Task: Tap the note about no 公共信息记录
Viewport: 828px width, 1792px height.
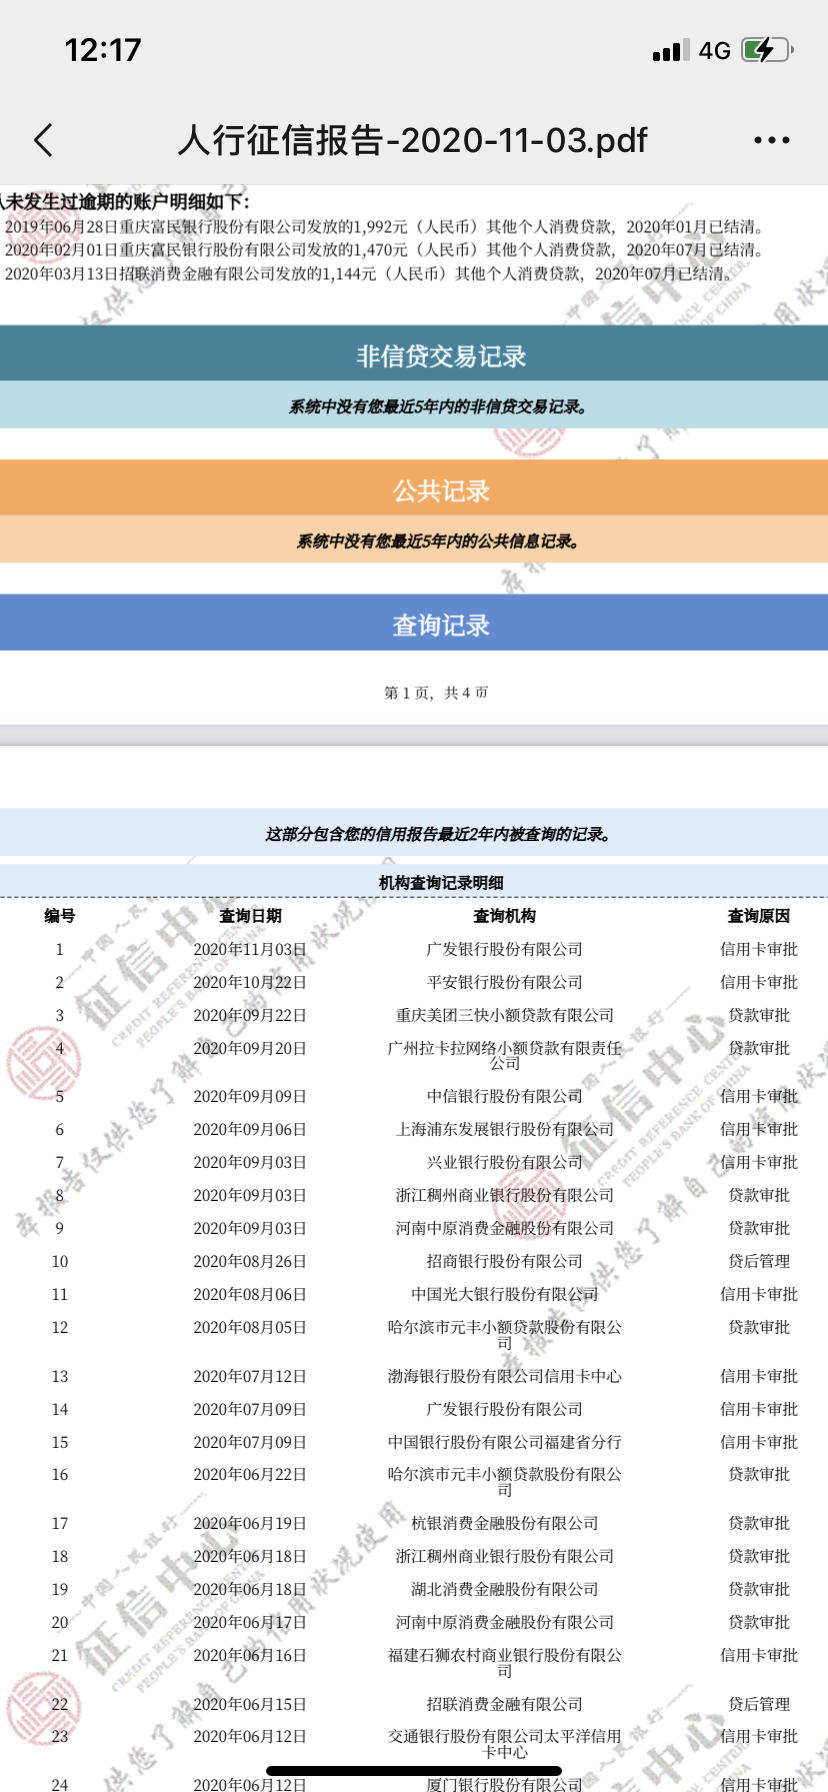Action: pyautogui.click(x=438, y=542)
